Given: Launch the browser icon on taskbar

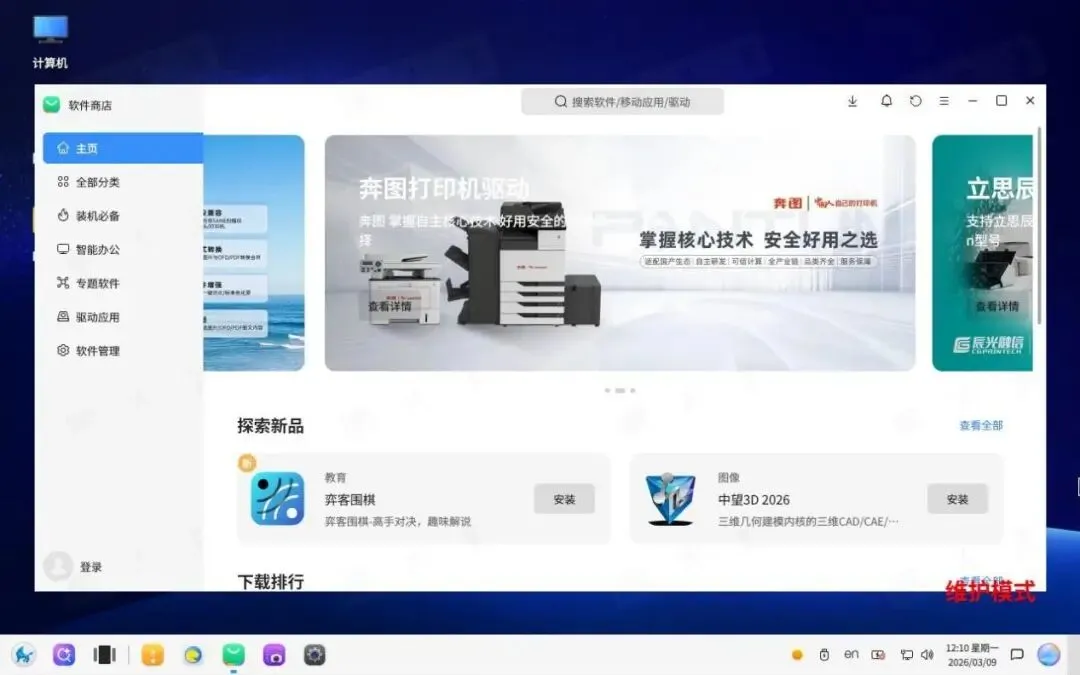Looking at the screenshot, I should (x=193, y=654).
